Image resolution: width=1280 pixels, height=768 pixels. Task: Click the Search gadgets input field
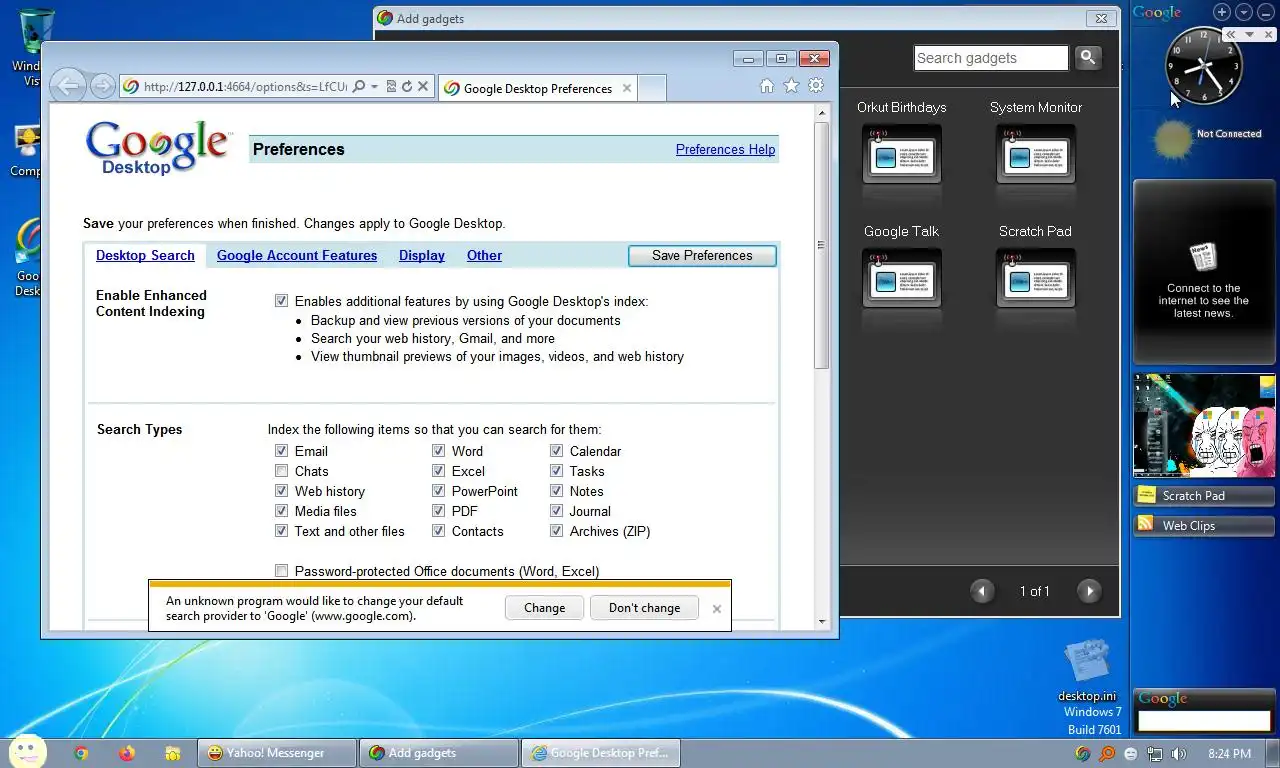point(991,58)
